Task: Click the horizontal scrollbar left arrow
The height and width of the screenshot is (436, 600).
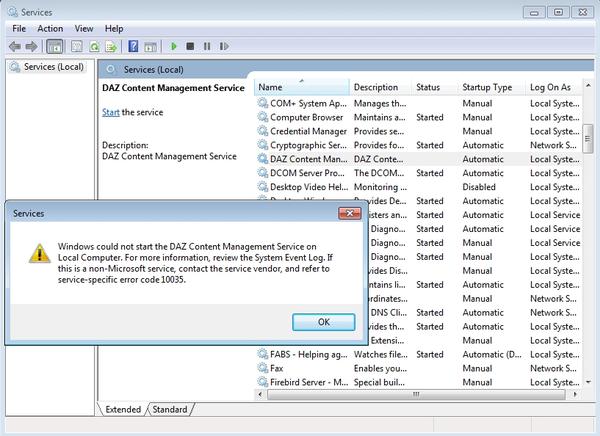Action: point(260,394)
